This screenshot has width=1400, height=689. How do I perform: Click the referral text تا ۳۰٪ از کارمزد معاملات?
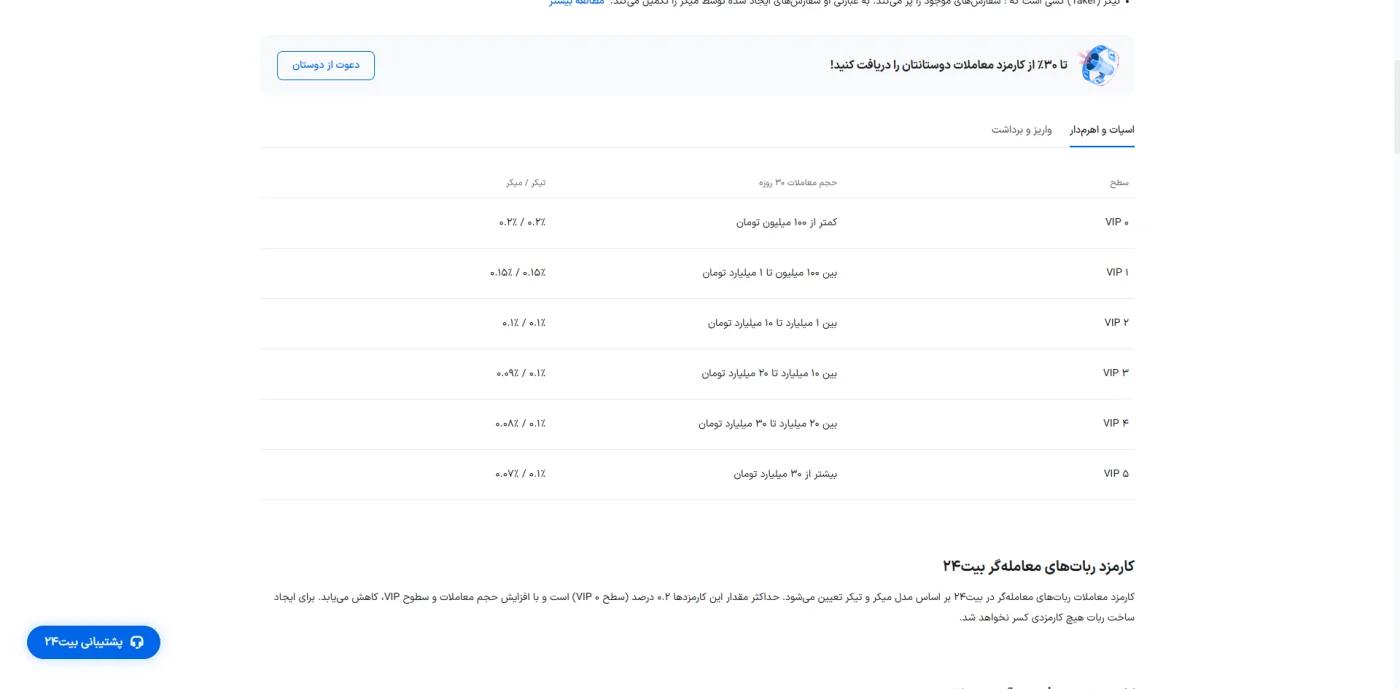coord(949,65)
